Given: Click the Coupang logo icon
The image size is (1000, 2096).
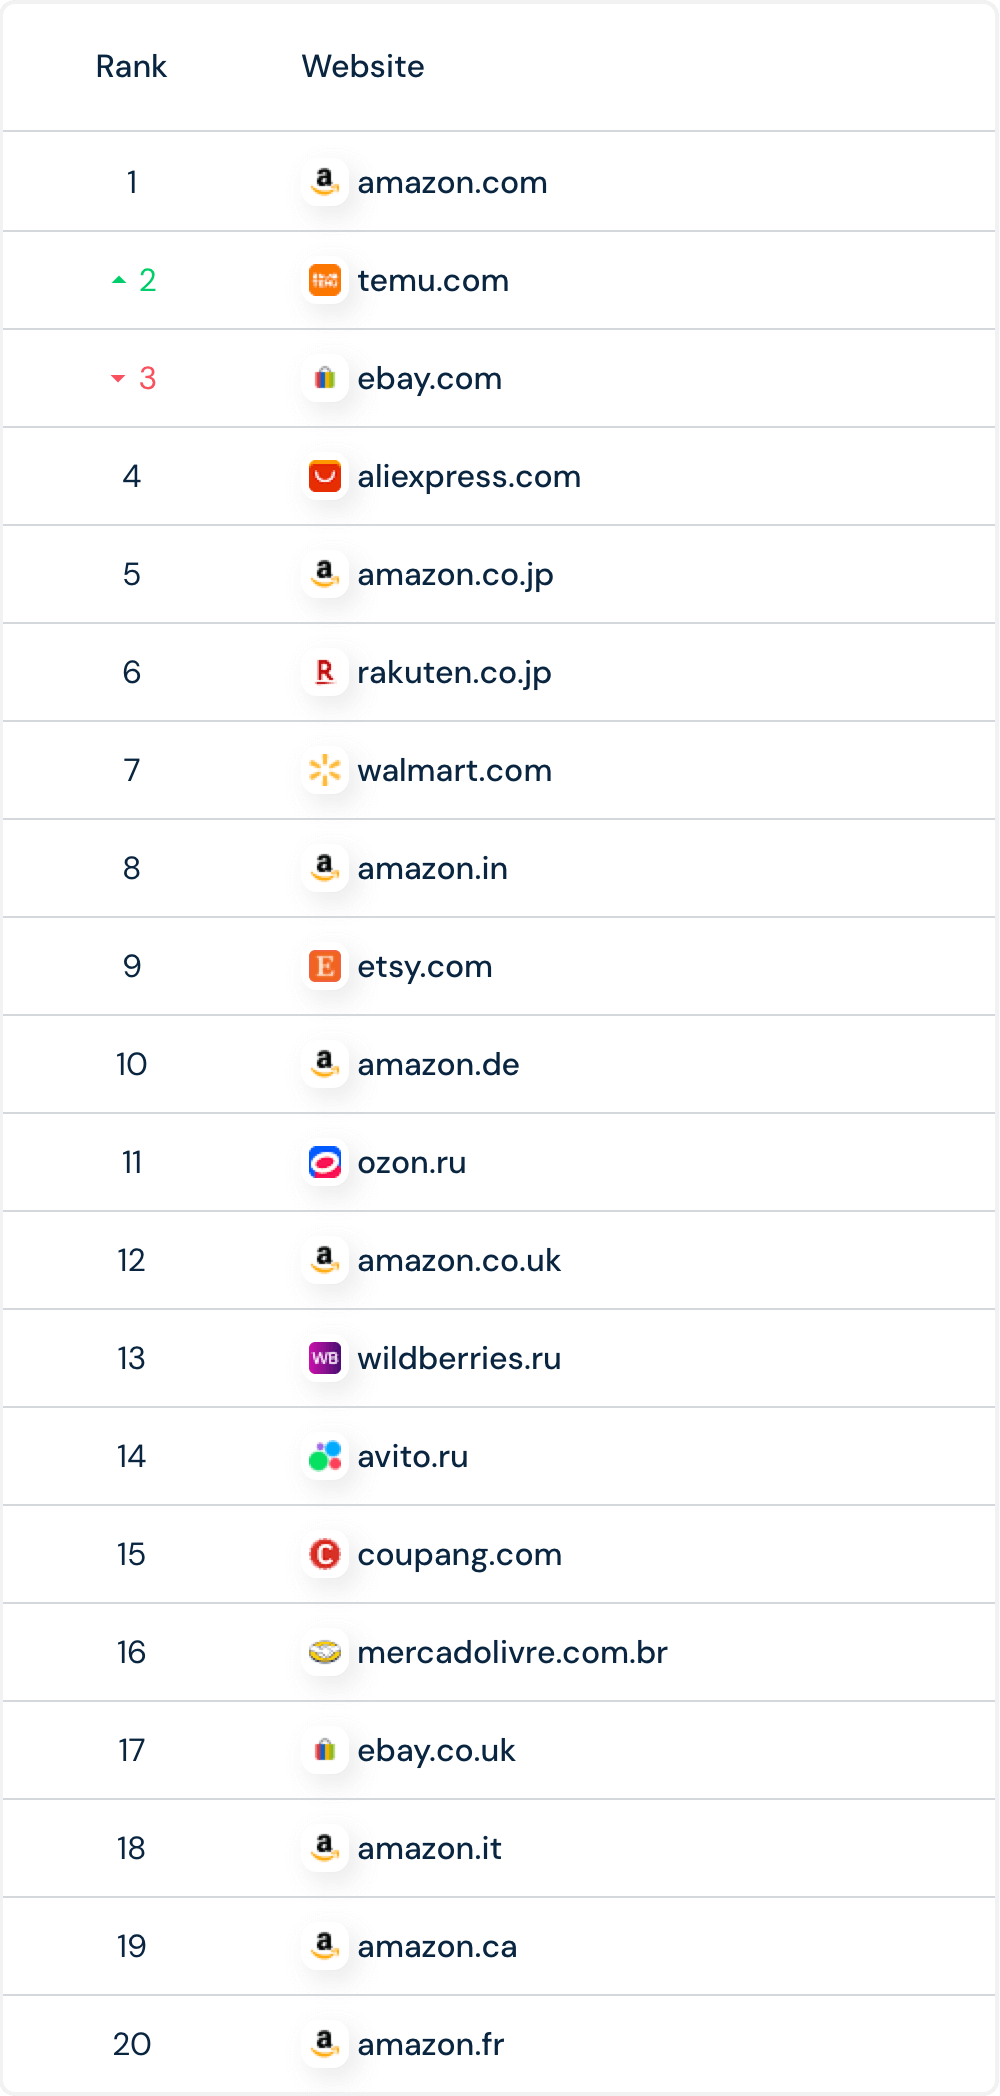Looking at the screenshot, I should [x=325, y=1554].
